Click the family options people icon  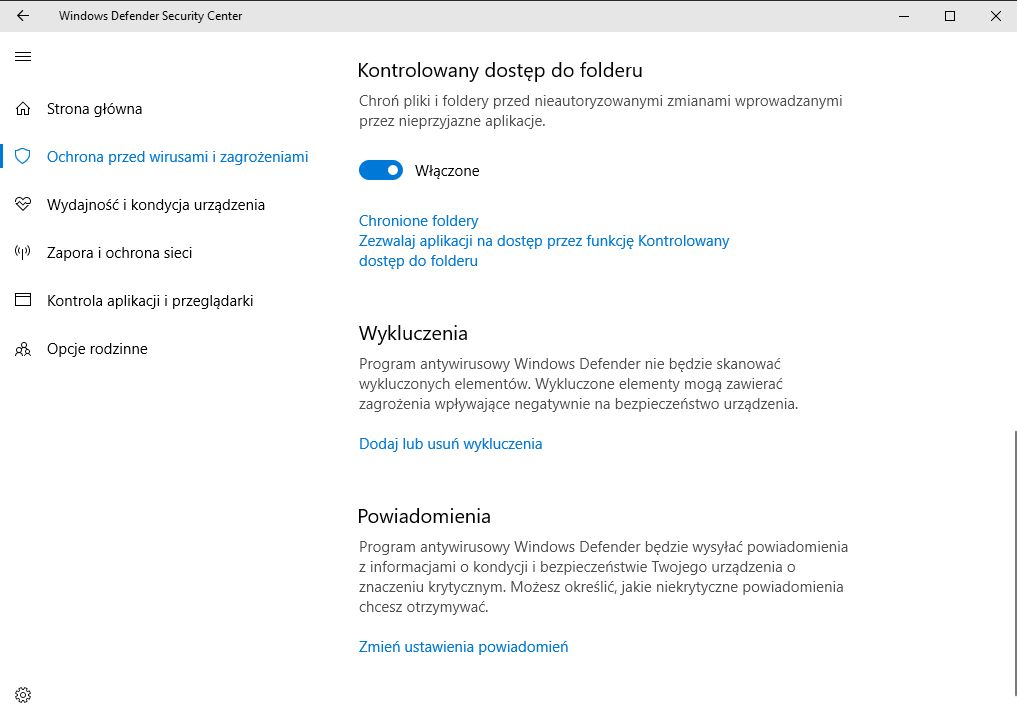pos(23,349)
